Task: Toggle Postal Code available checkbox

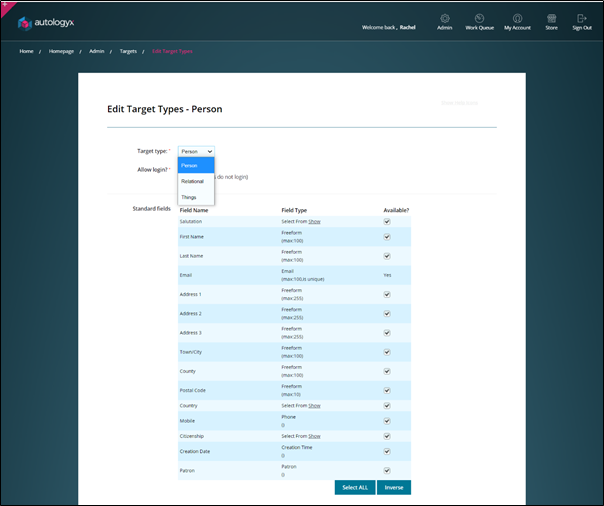Action: pyautogui.click(x=387, y=390)
